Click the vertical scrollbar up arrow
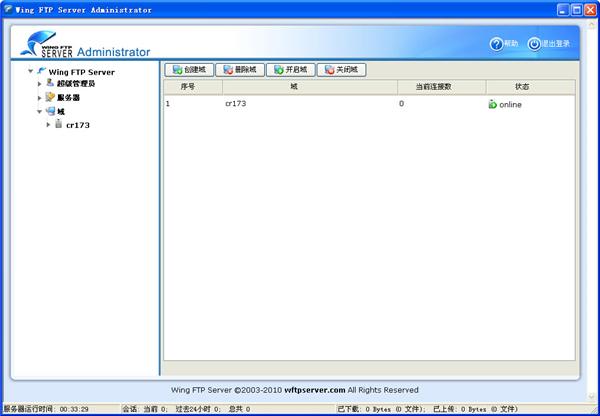This screenshot has width=600, height=416. coord(591,24)
